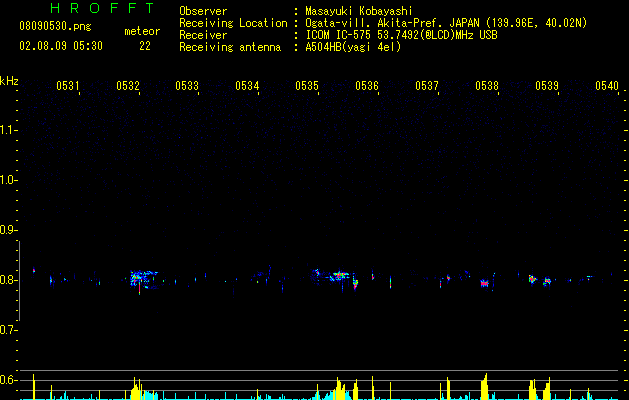Screen dimensions: 629x400
Task: Click the date stamp 02.08.09 05:30
Action: pyautogui.click(x=61, y=46)
